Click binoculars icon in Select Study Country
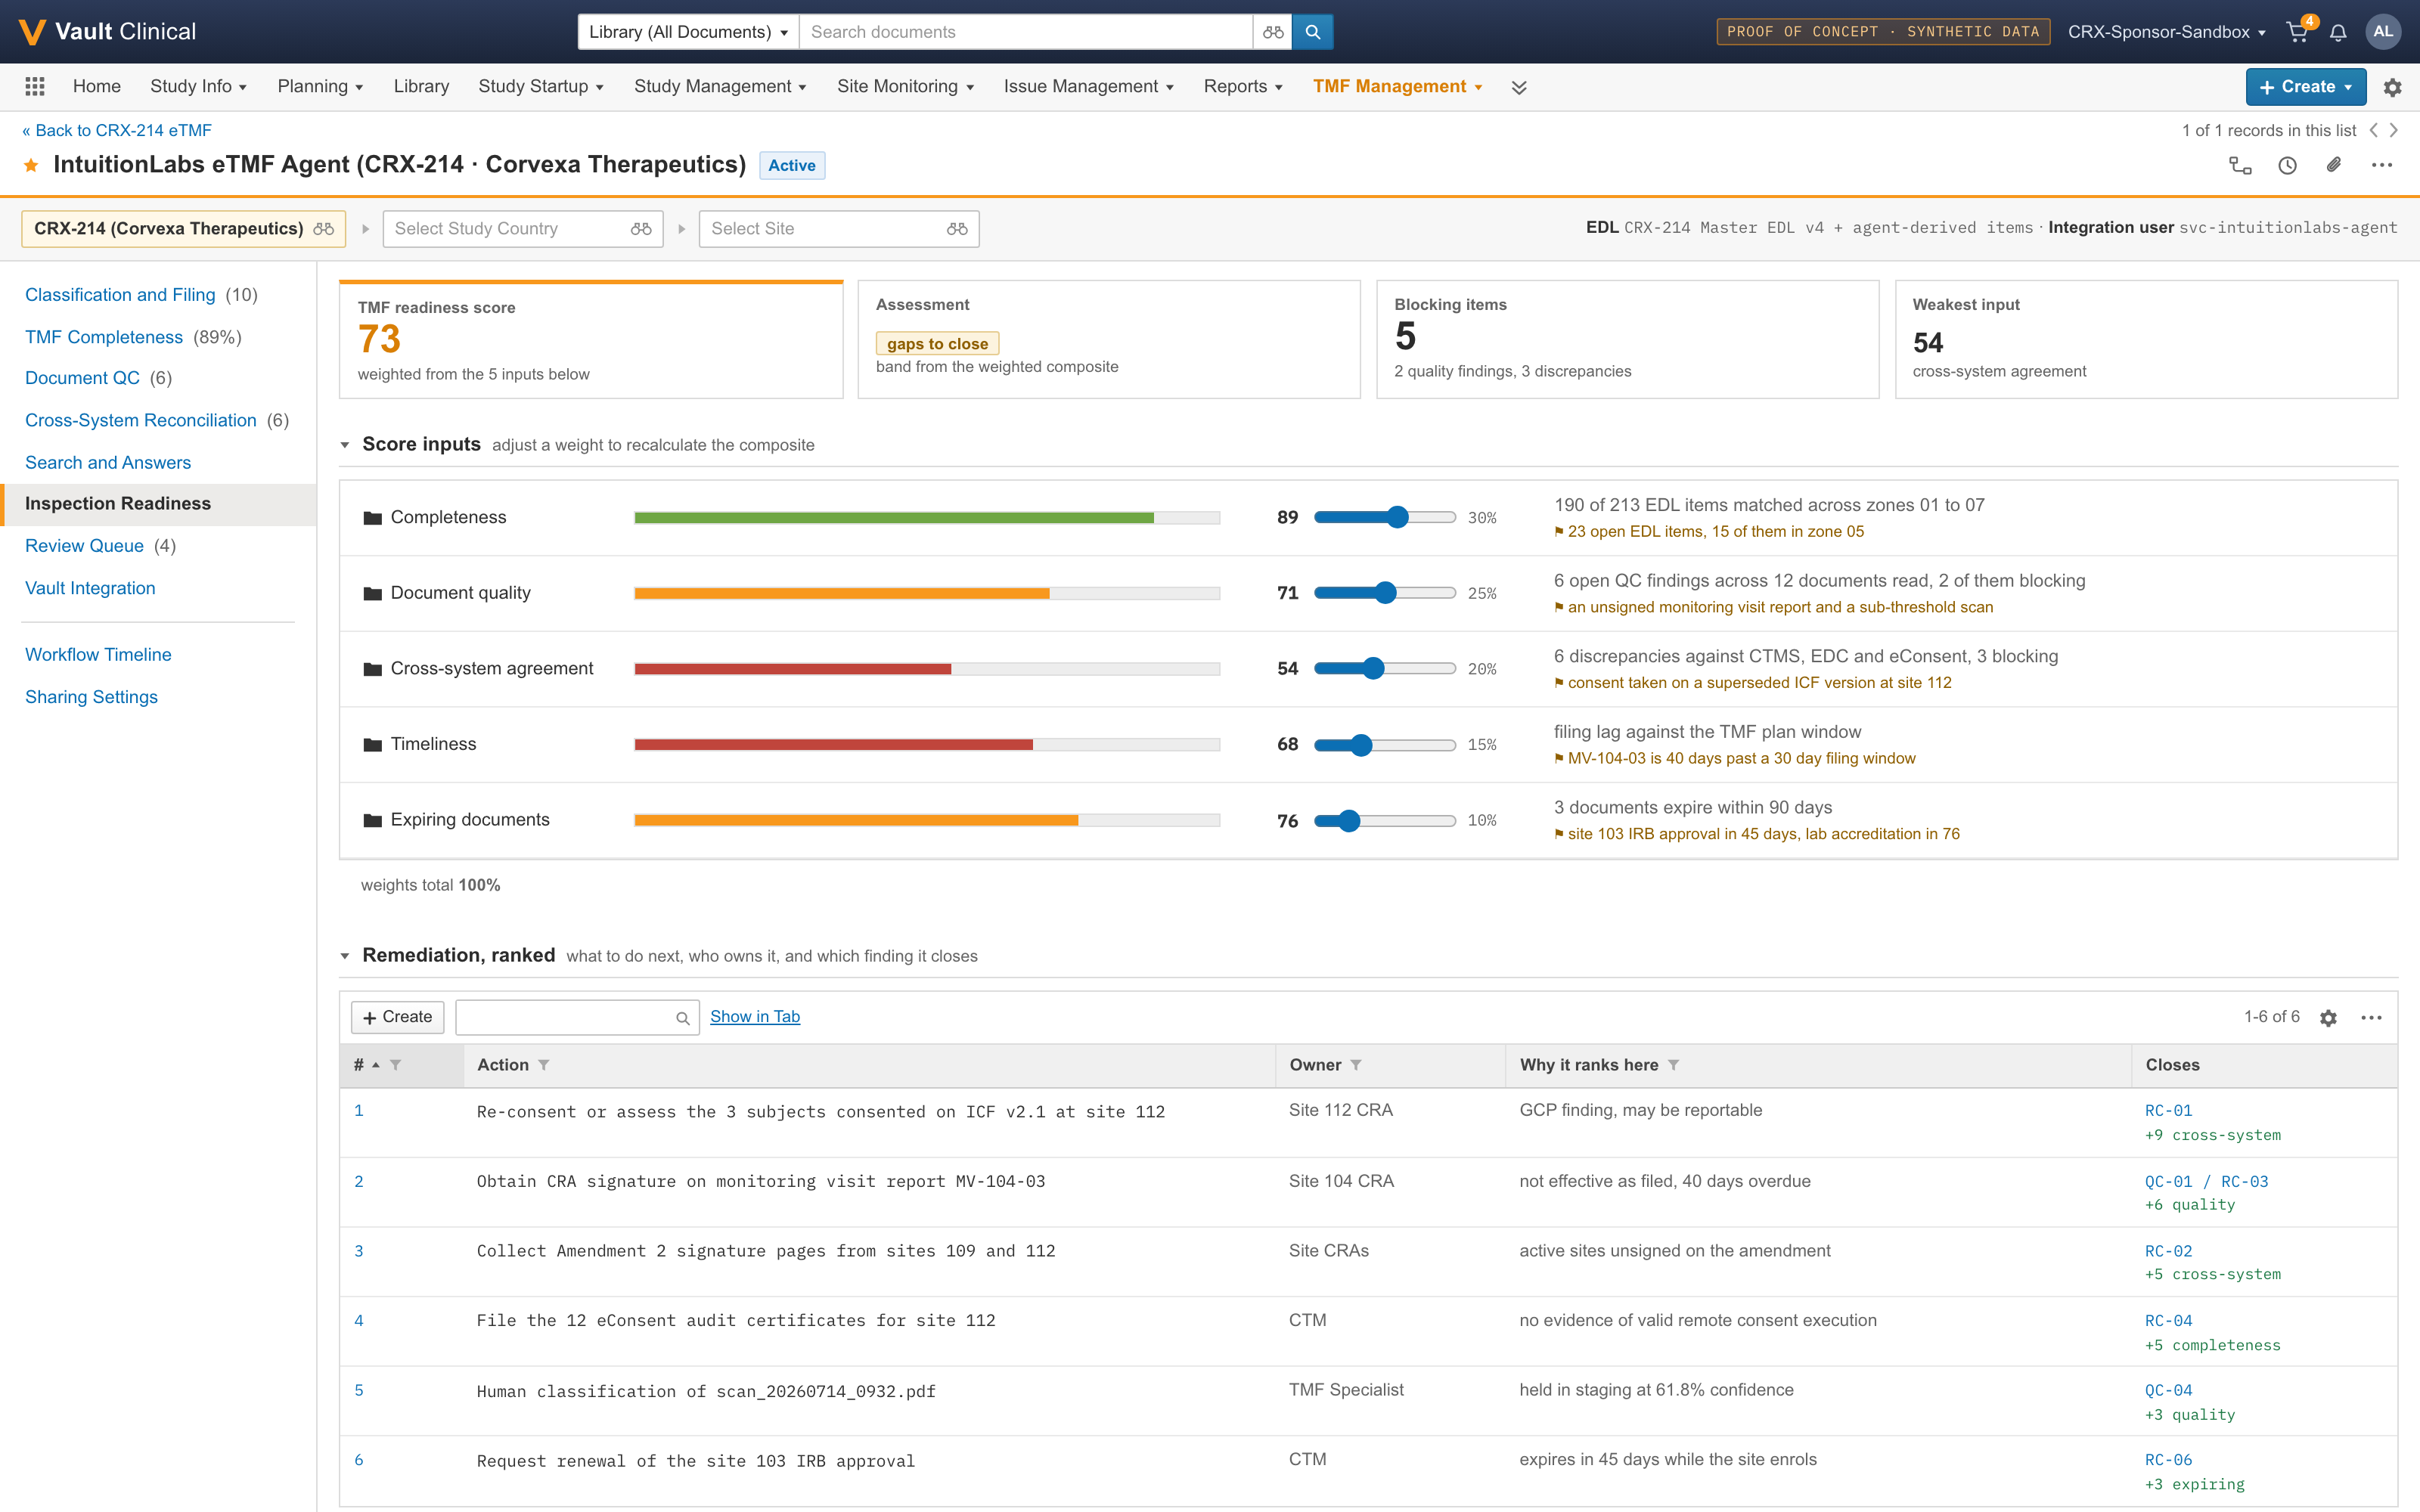2420x1512 pixels. [641, 229]
